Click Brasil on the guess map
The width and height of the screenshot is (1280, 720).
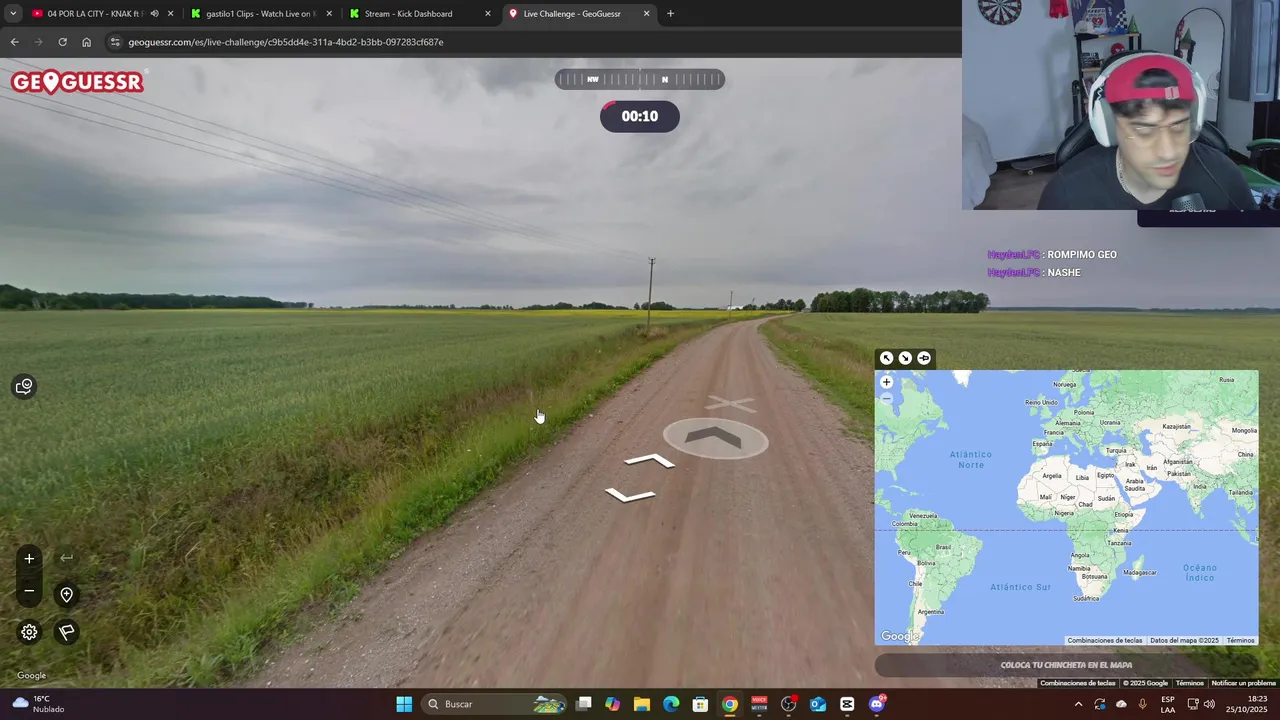click(943, 547)
